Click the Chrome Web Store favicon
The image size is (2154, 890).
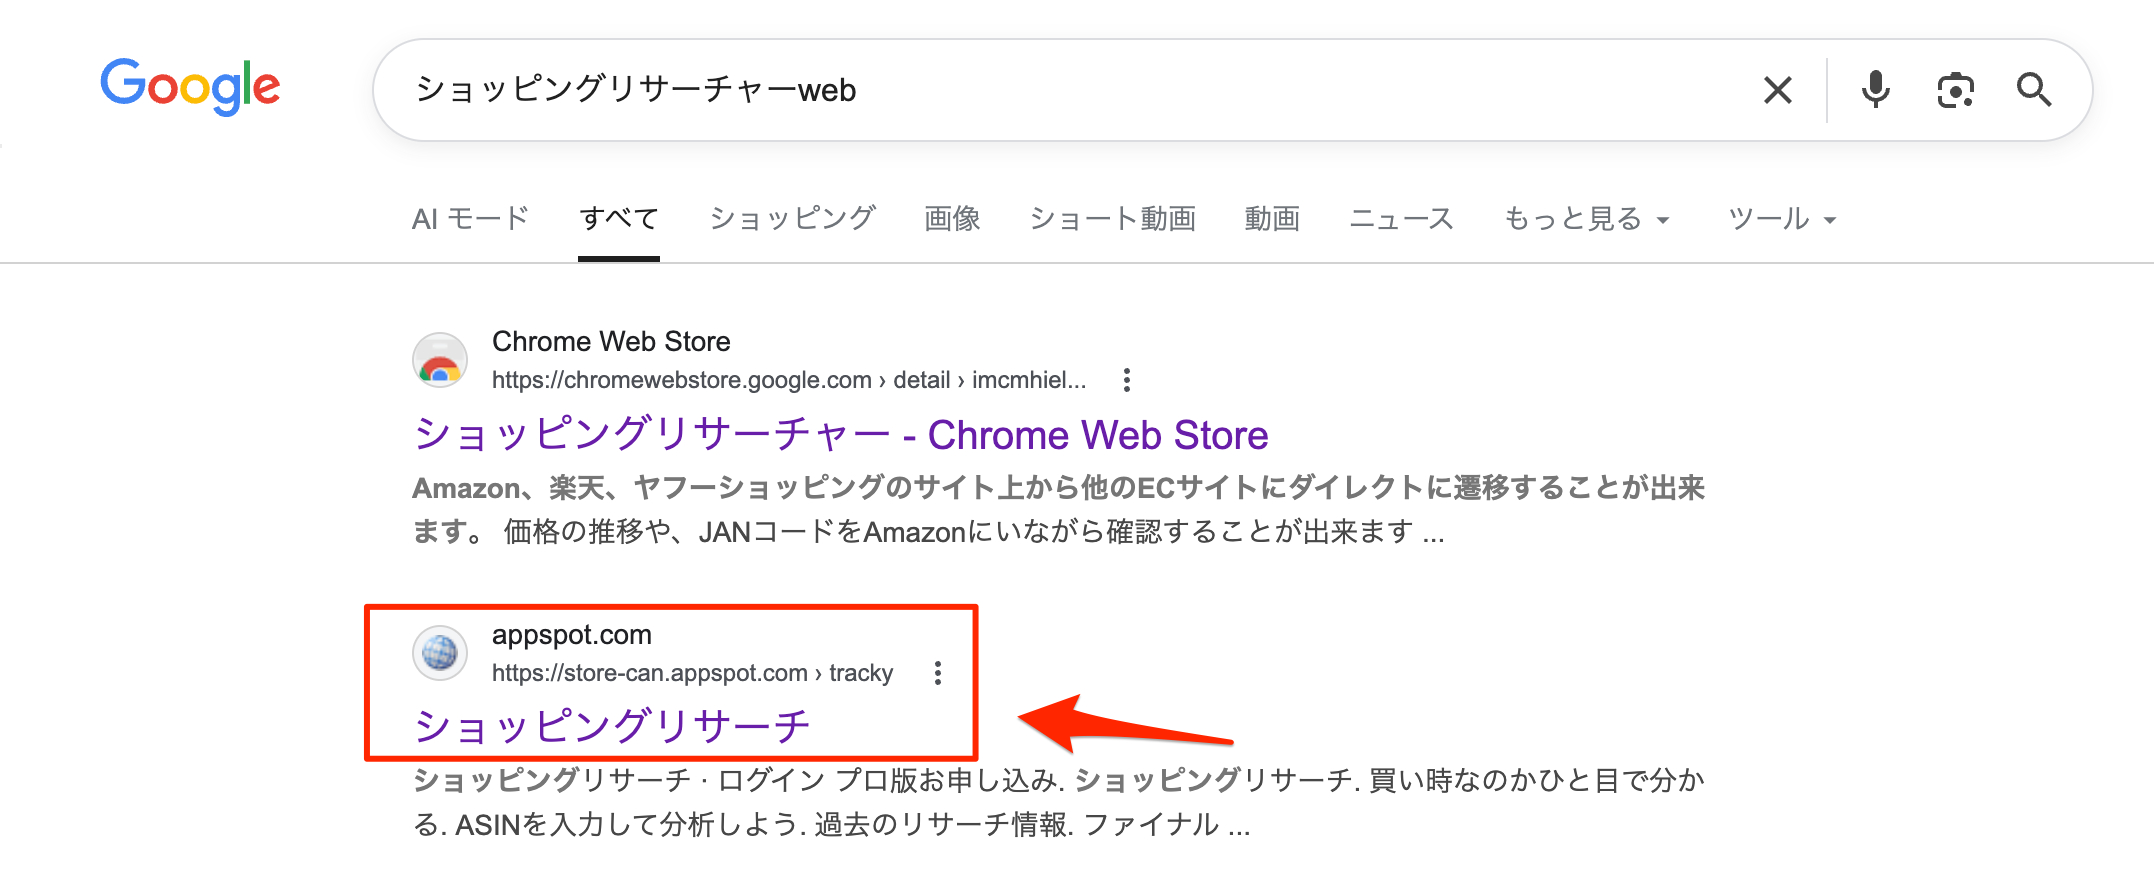point(440,360)
